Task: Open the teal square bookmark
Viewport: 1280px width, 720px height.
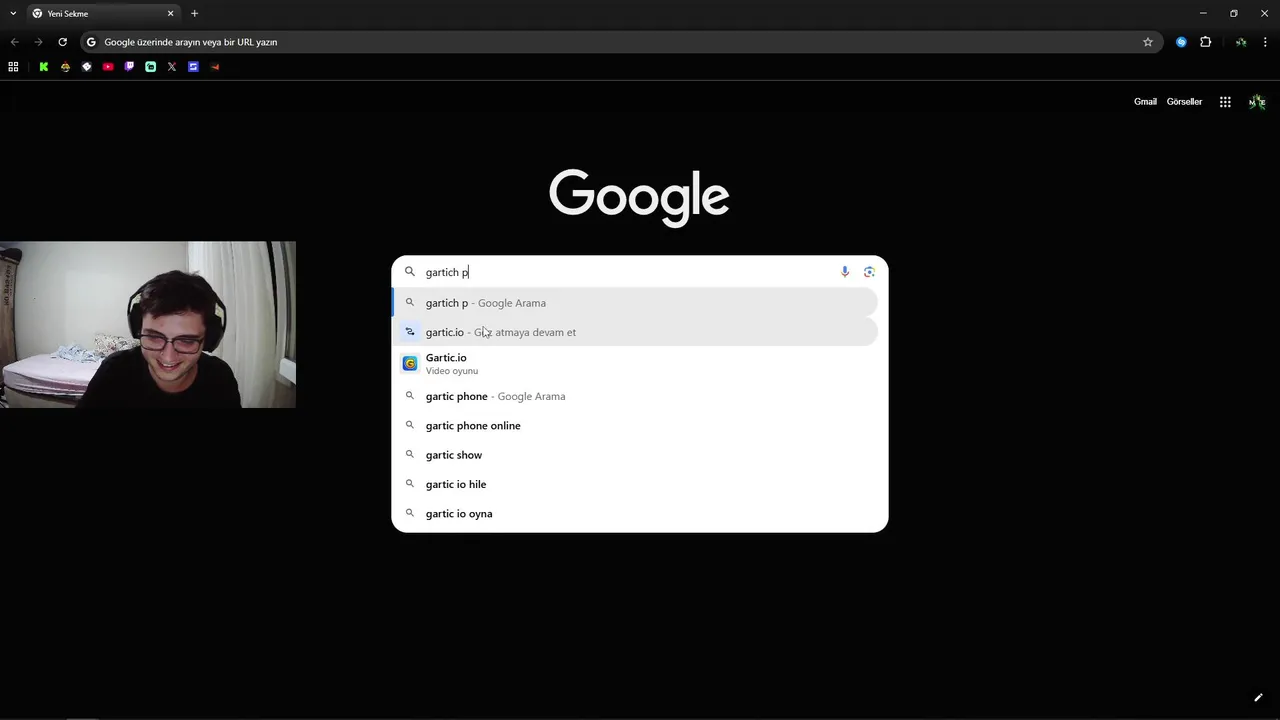Action: 151,67
